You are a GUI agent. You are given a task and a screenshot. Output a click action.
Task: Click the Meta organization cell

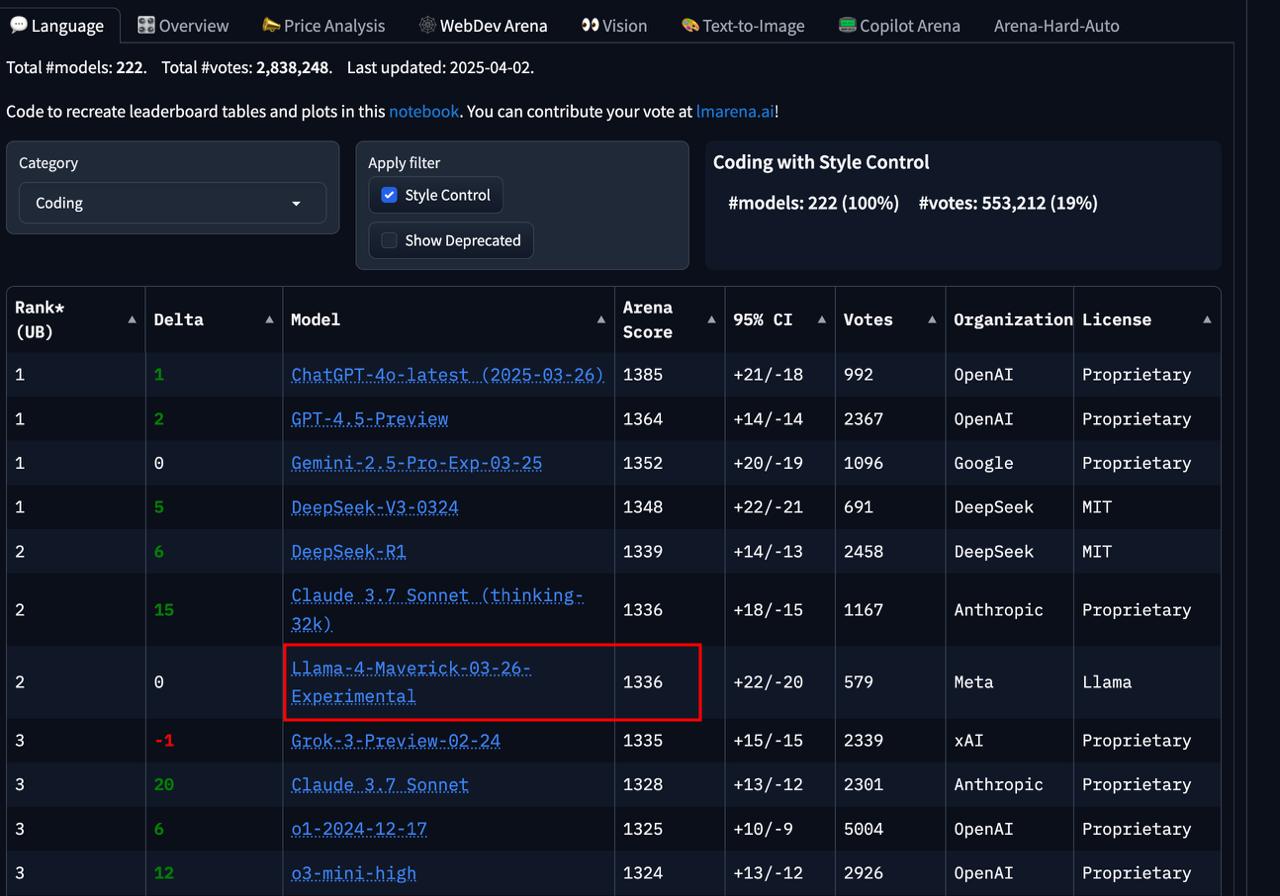click(1009, 682)
